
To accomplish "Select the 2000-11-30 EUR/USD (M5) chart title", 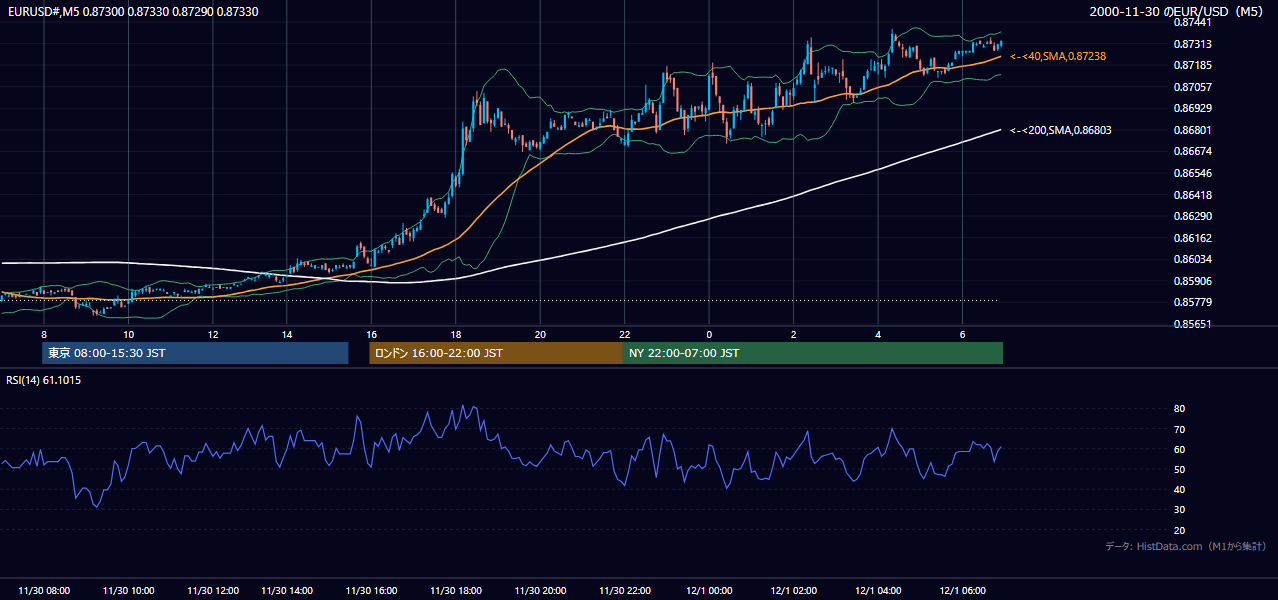I will 1178,11.
